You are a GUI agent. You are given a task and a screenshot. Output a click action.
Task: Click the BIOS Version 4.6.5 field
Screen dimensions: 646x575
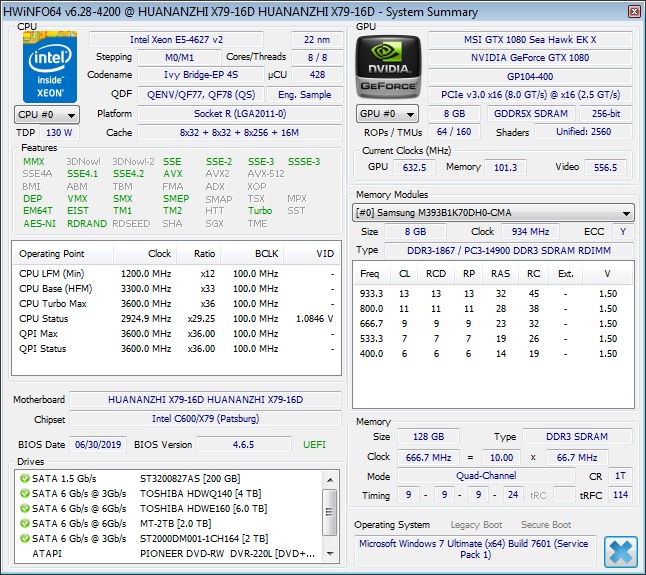point(243,444)
